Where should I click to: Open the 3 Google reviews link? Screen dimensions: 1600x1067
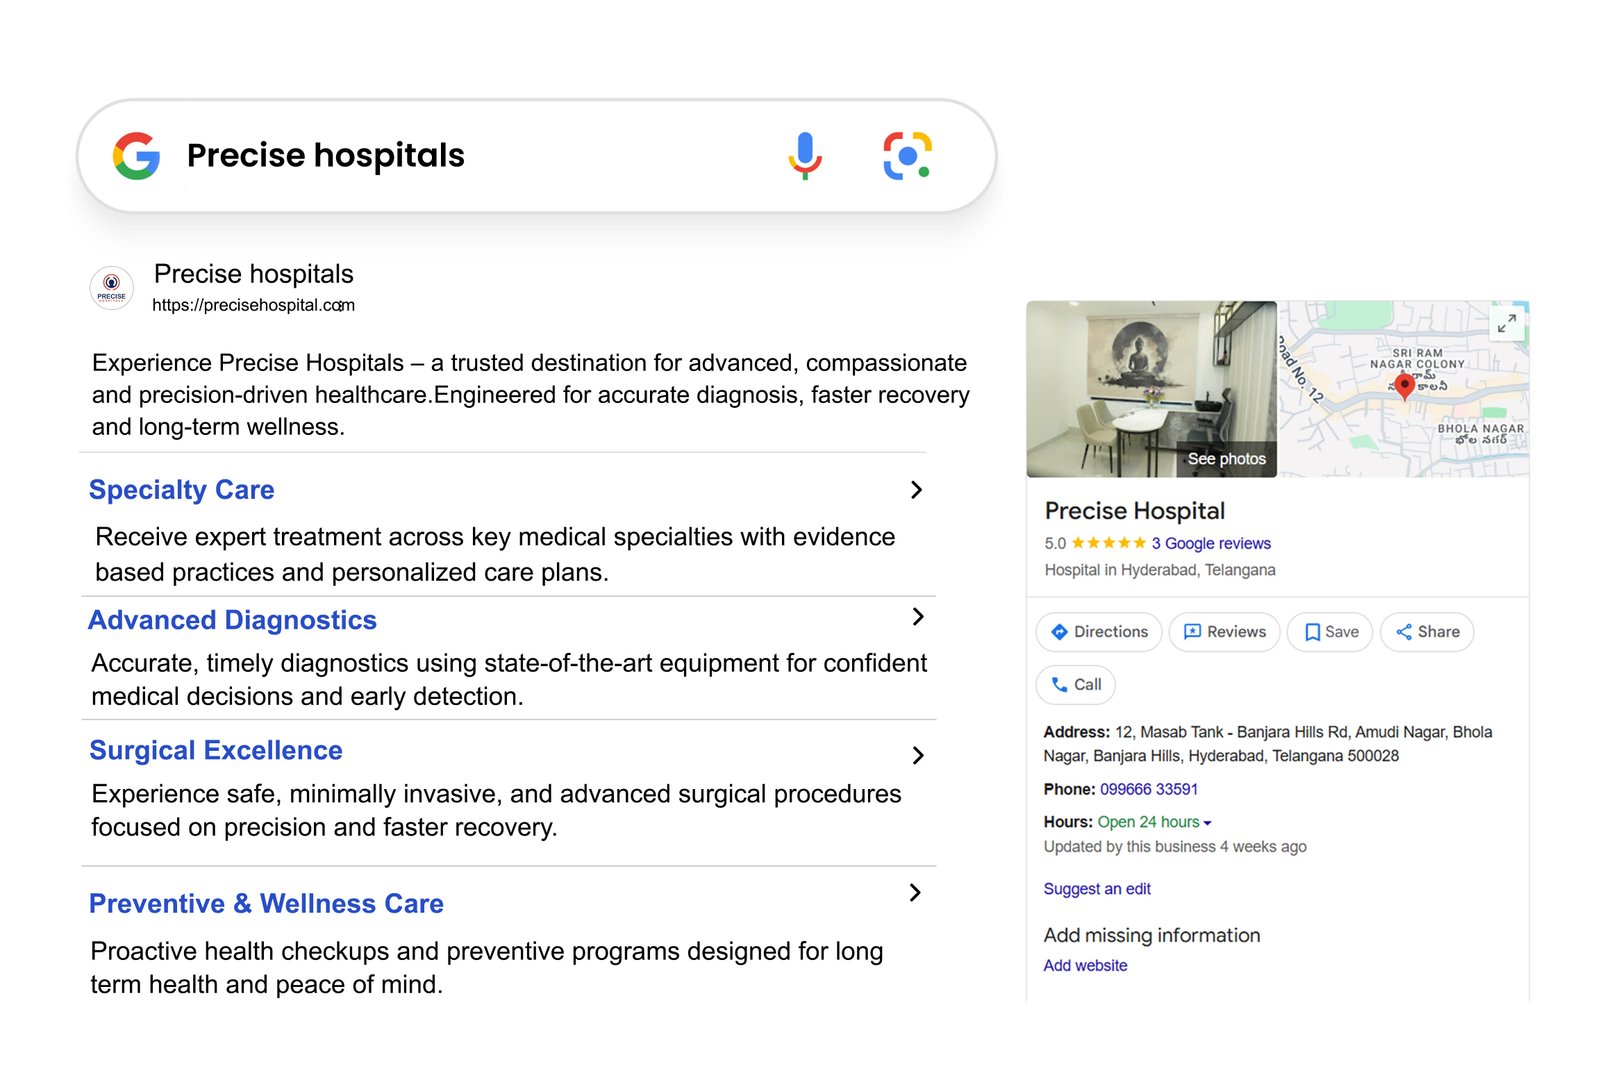tap(1211, 544)
